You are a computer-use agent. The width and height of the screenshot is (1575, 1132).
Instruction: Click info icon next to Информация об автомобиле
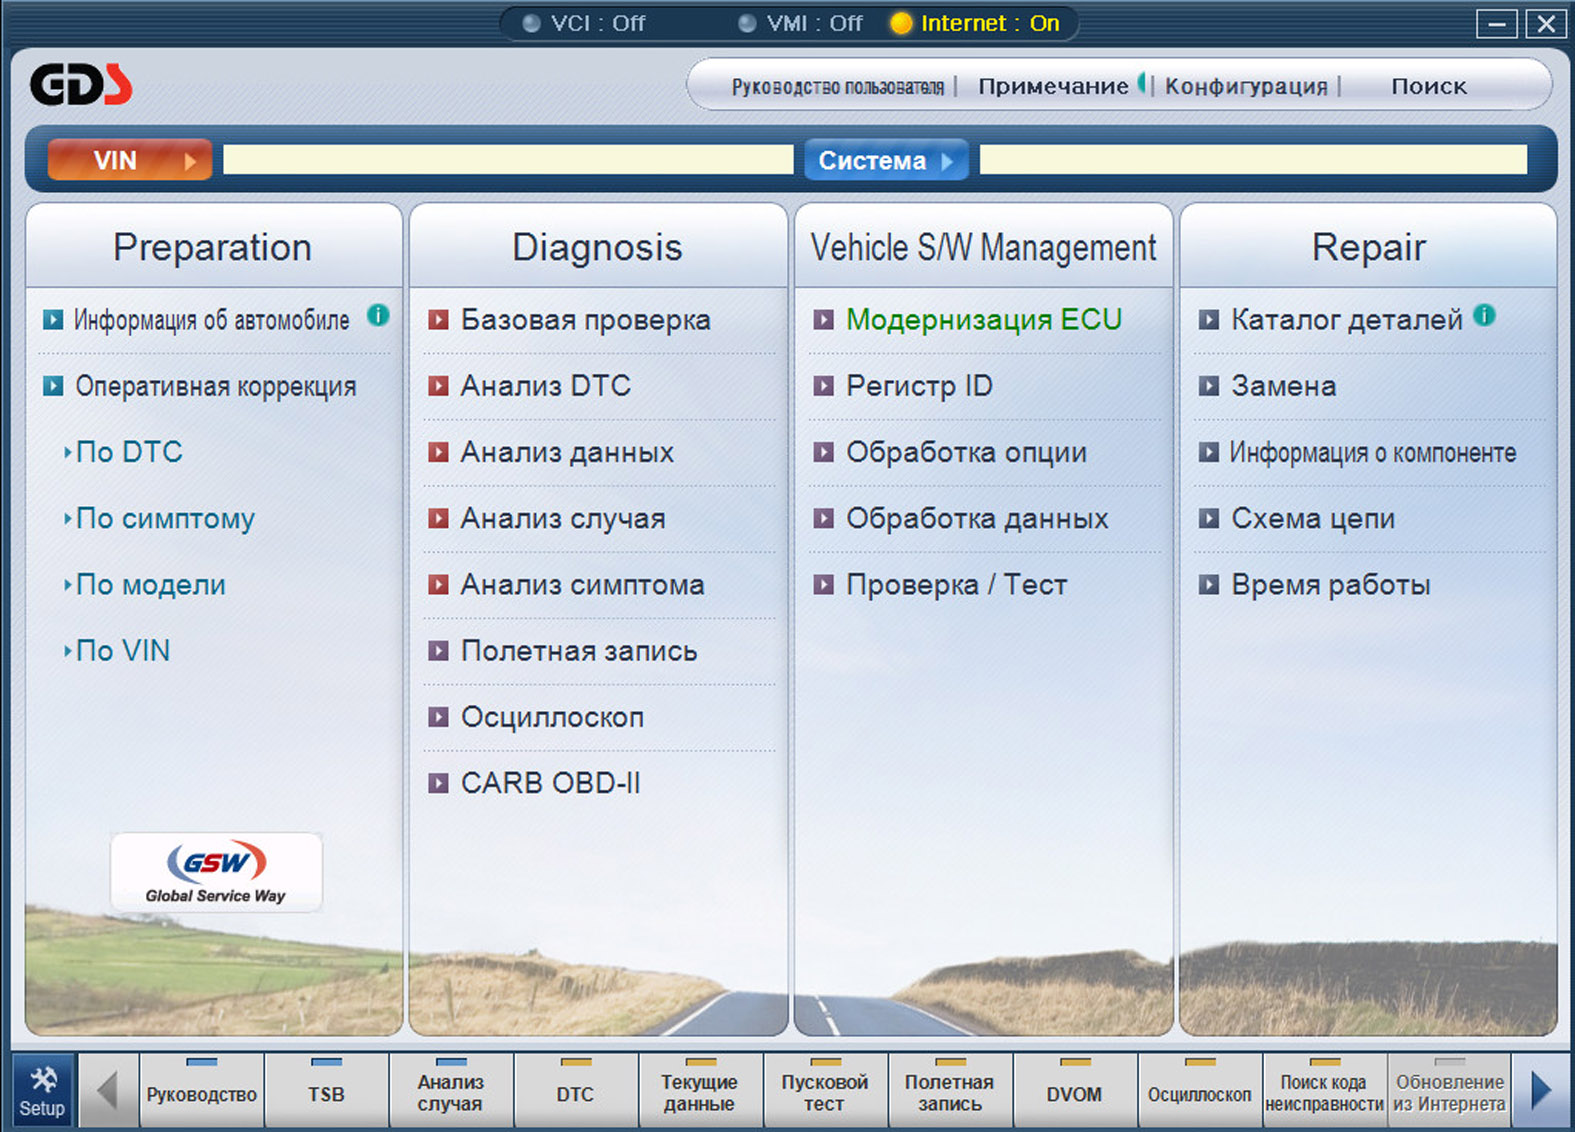point(378,315)
